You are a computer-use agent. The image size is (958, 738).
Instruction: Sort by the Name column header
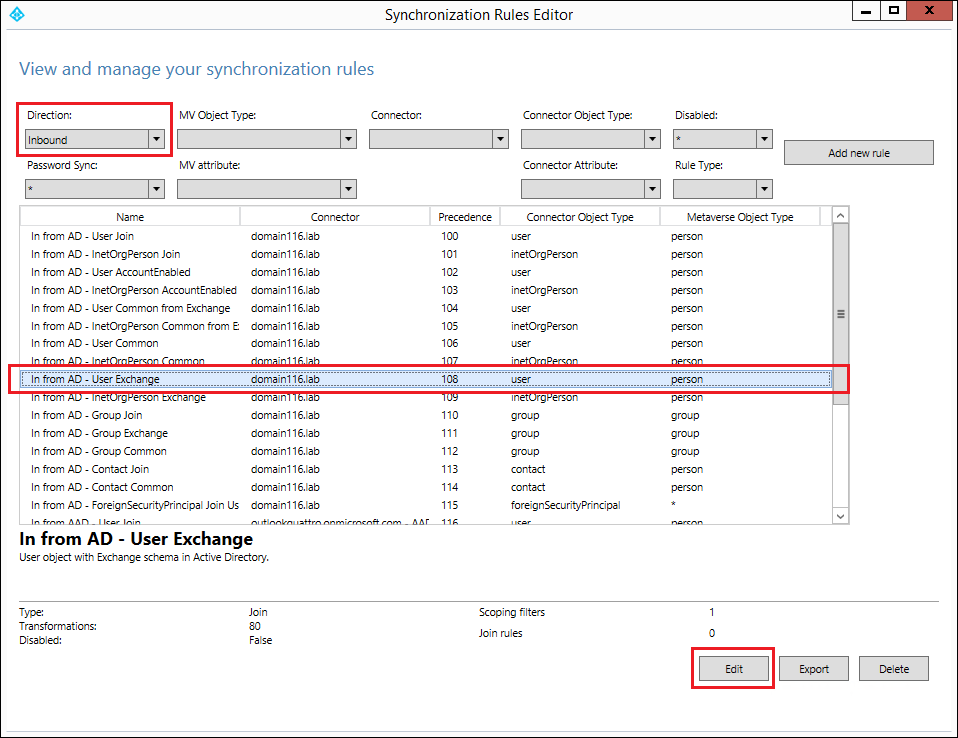(x=130, y=217)
